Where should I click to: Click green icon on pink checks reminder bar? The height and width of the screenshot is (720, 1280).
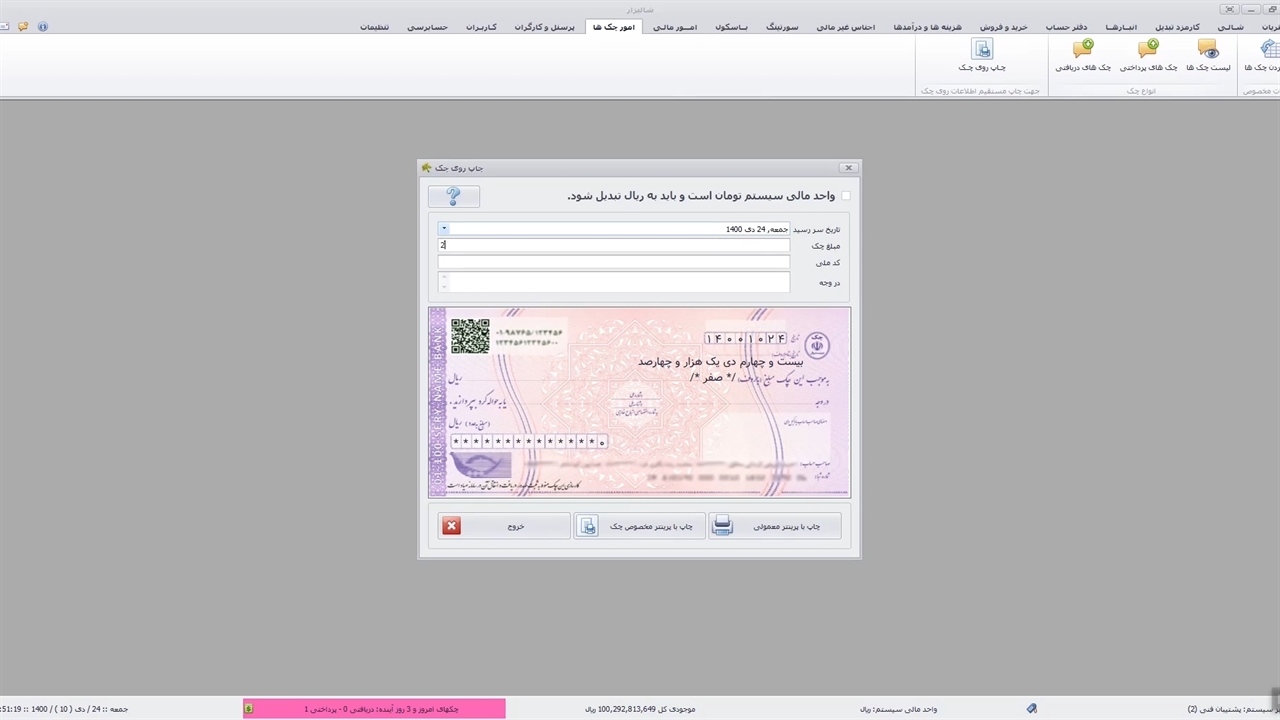pos(249,709)
